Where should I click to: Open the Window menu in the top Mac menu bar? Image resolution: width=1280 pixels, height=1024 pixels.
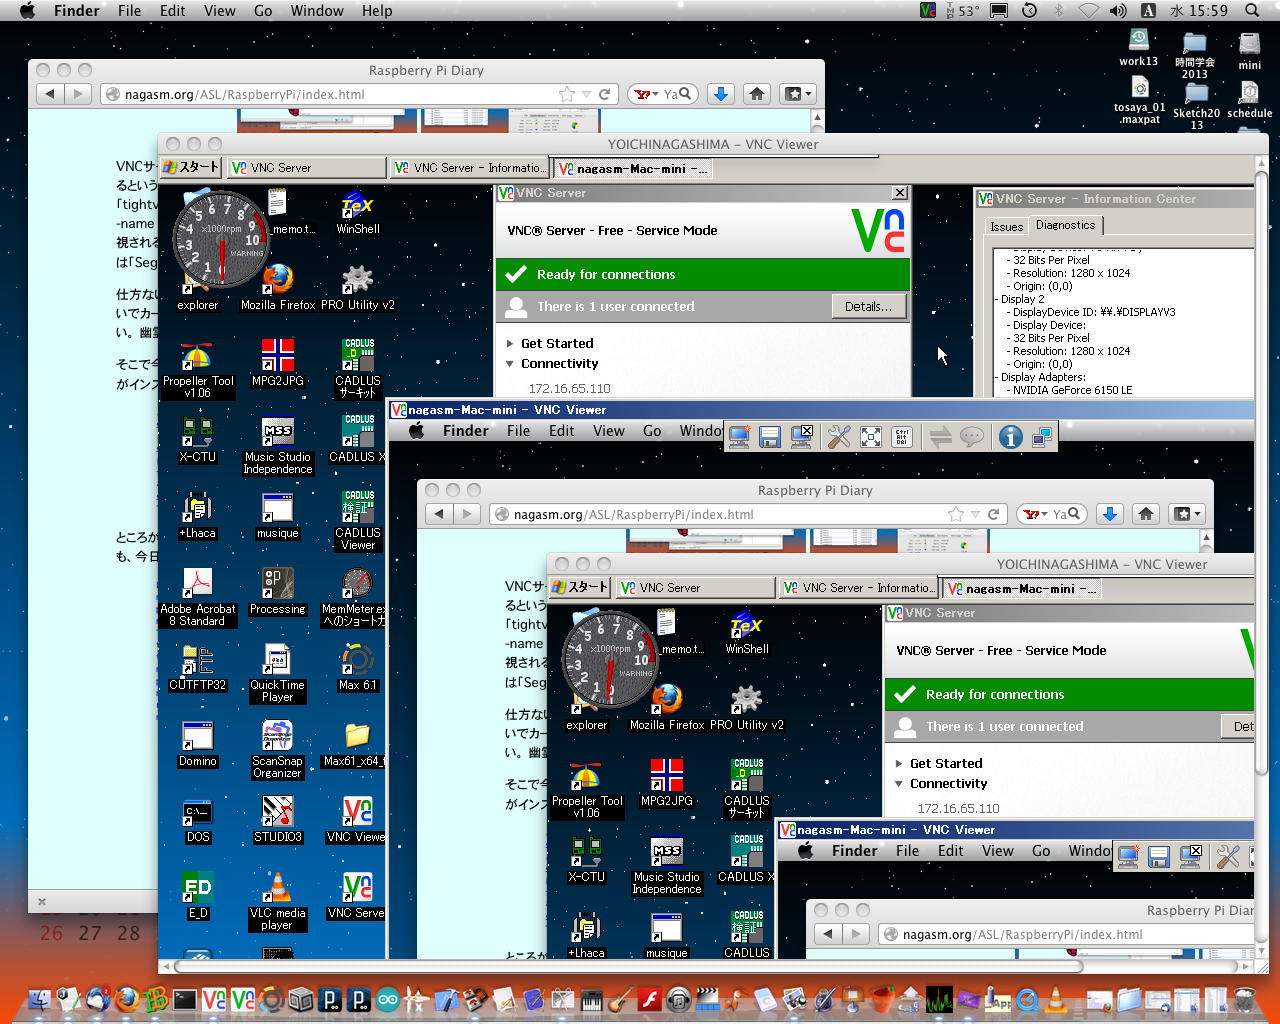point(317,11)
